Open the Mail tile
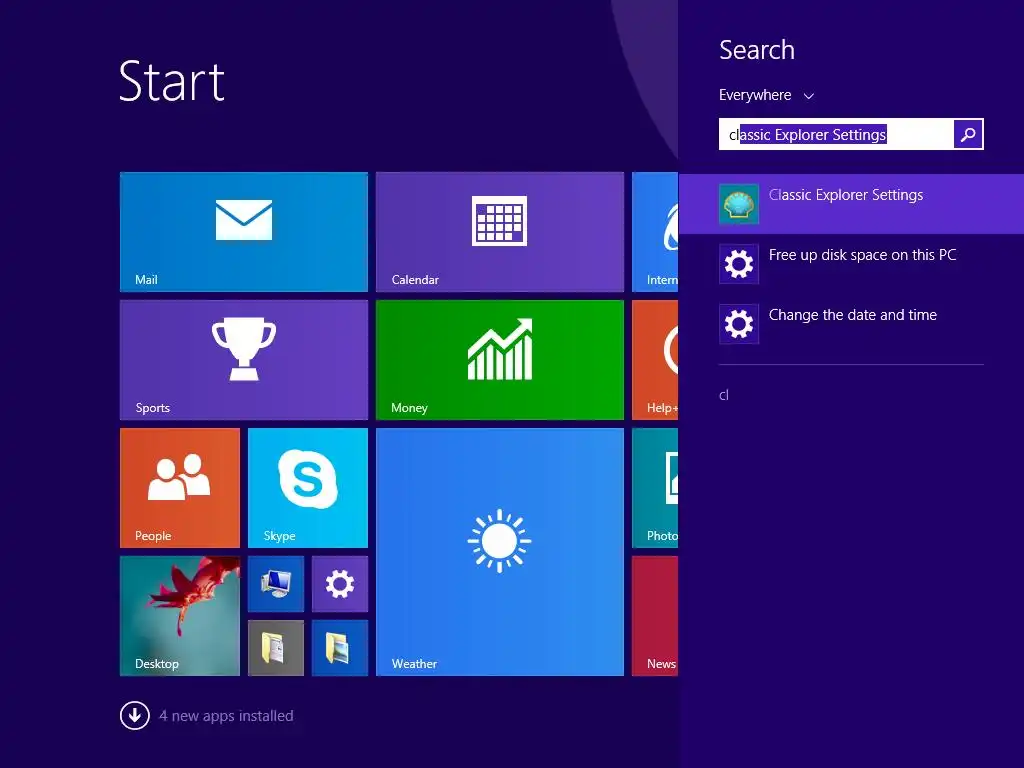Screen dimensions: 1024x768 coord(244,232)
